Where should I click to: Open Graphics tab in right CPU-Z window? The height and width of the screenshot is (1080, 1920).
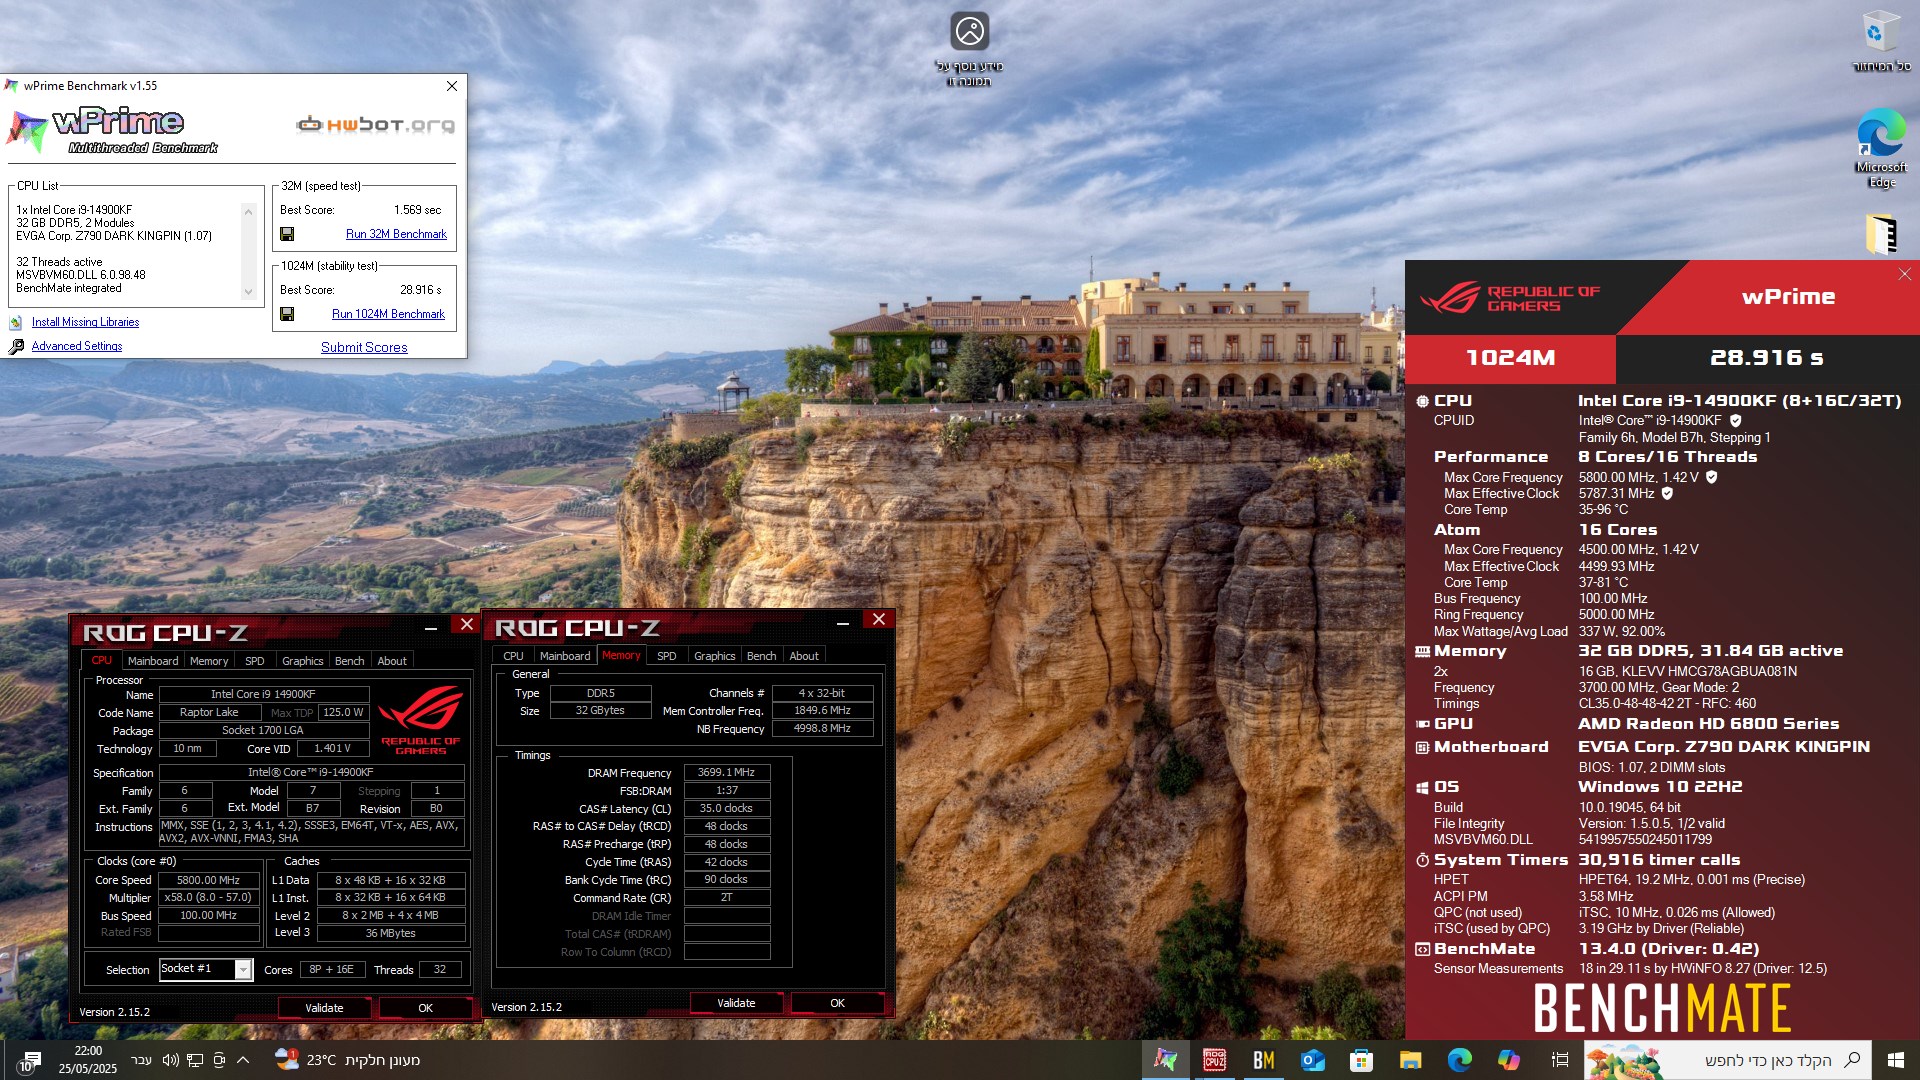pyautogui.click(x=715, y=656)
